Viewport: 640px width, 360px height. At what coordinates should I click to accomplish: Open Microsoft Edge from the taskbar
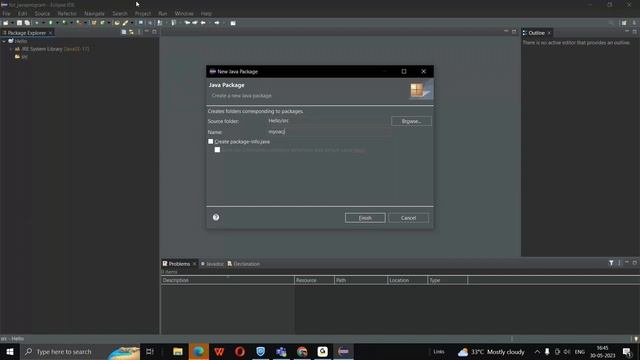point(199,351)
